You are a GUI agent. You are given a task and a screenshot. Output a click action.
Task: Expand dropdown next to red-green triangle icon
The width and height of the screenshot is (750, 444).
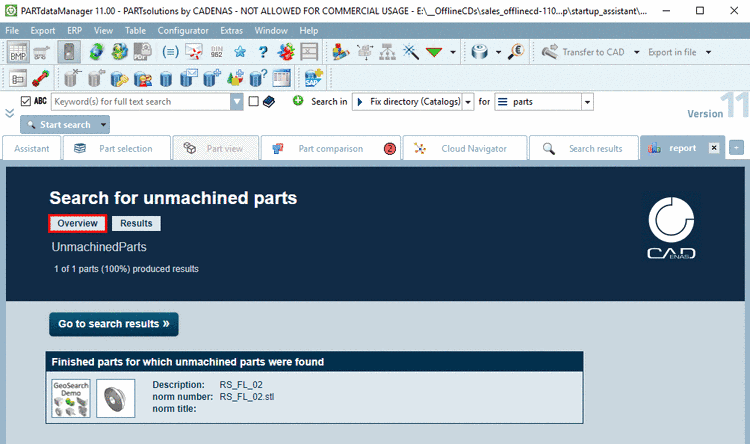coord(453,52)
